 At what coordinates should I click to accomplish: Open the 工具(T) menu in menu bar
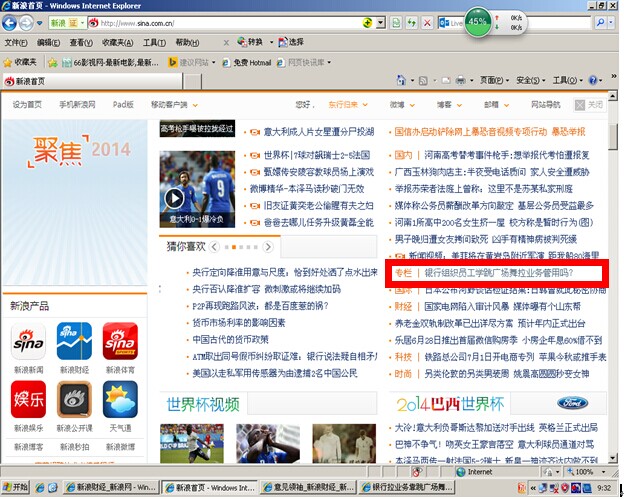154,42
